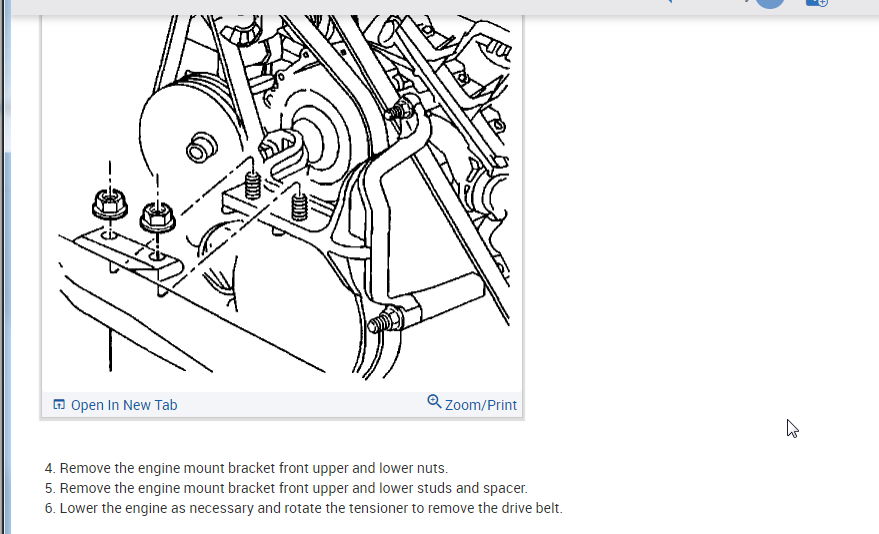This screenshot has width=879, height=534.
Task: Click step 5 text about studs and spacer
Action: (x=286, y=488)
